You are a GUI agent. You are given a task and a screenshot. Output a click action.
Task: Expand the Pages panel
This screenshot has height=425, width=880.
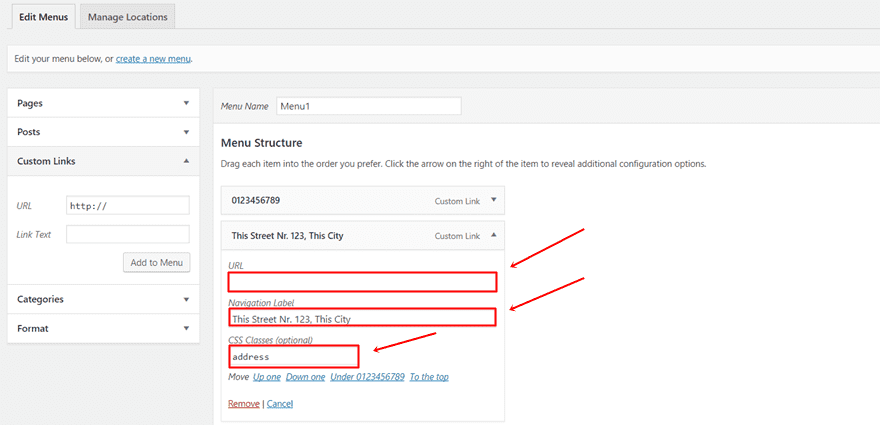point(186,103)
